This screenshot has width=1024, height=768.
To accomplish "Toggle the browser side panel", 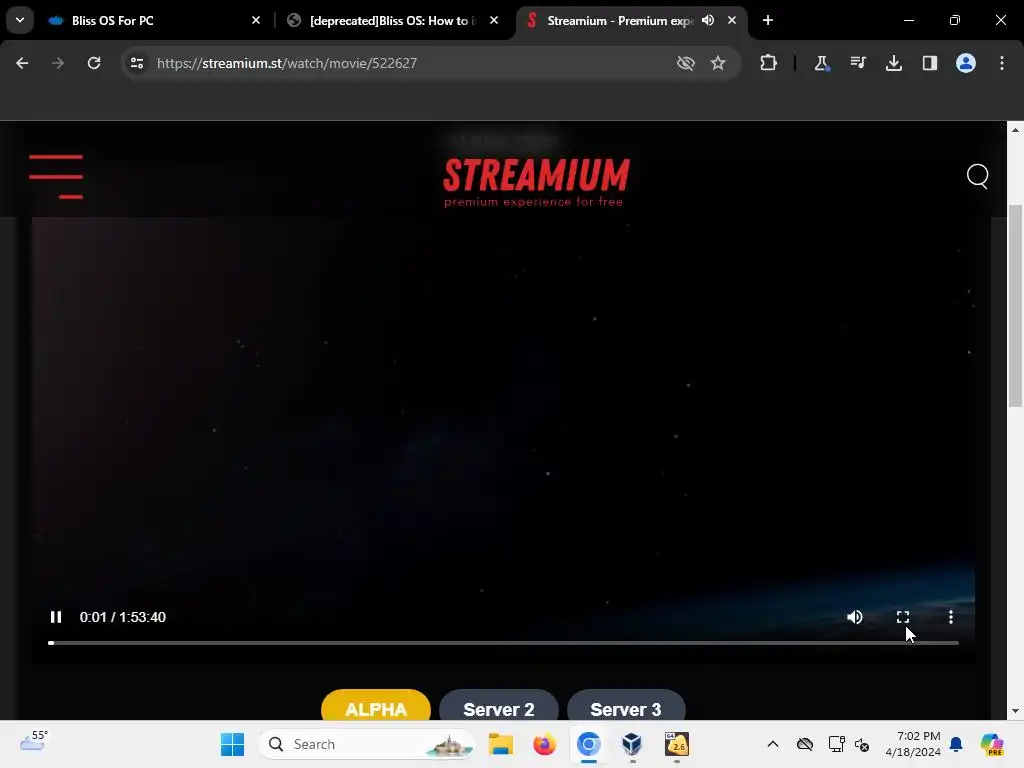I will point(929,63).
